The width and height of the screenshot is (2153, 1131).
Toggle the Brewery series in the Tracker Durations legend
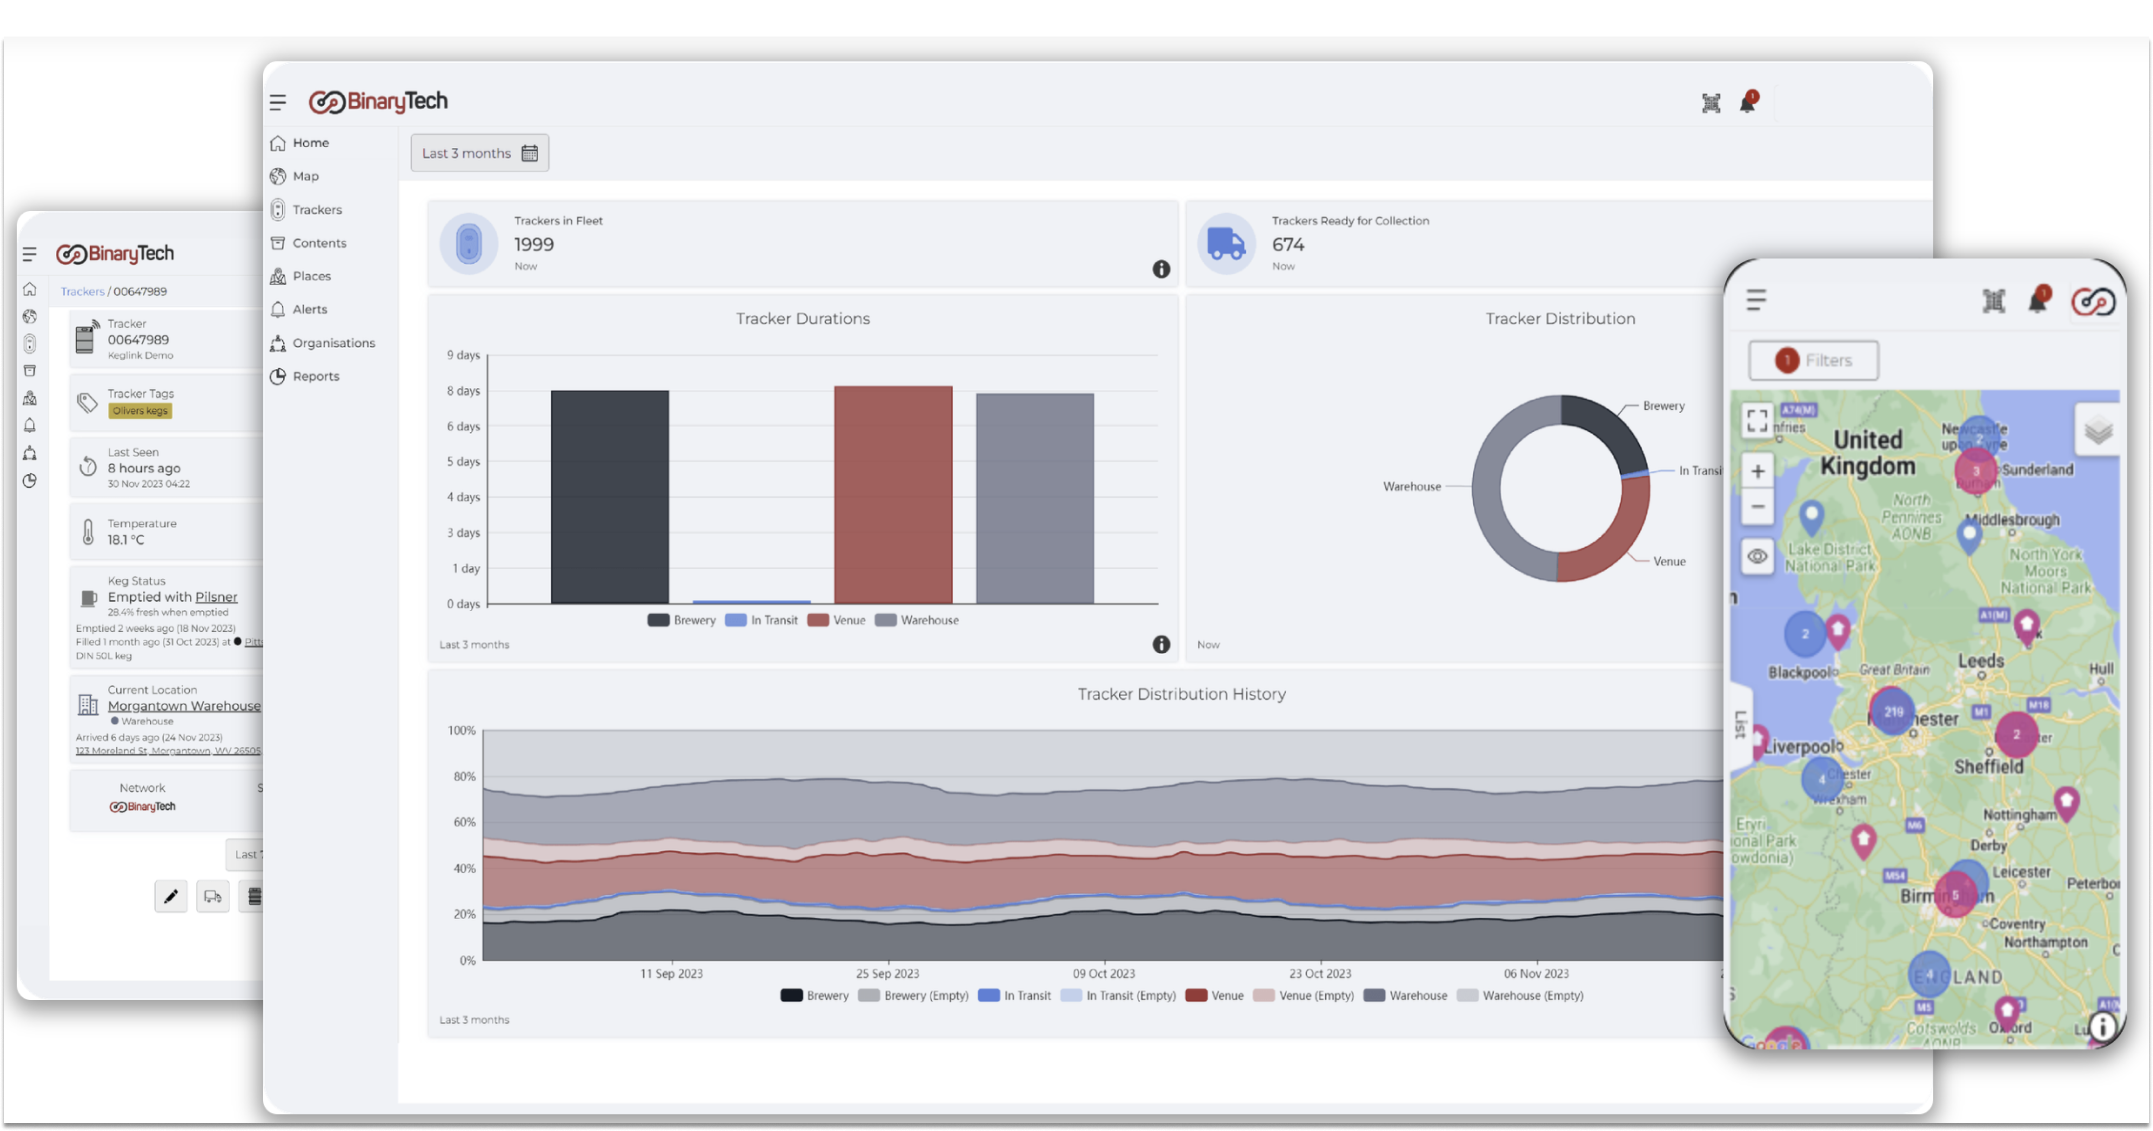[682, 620]
